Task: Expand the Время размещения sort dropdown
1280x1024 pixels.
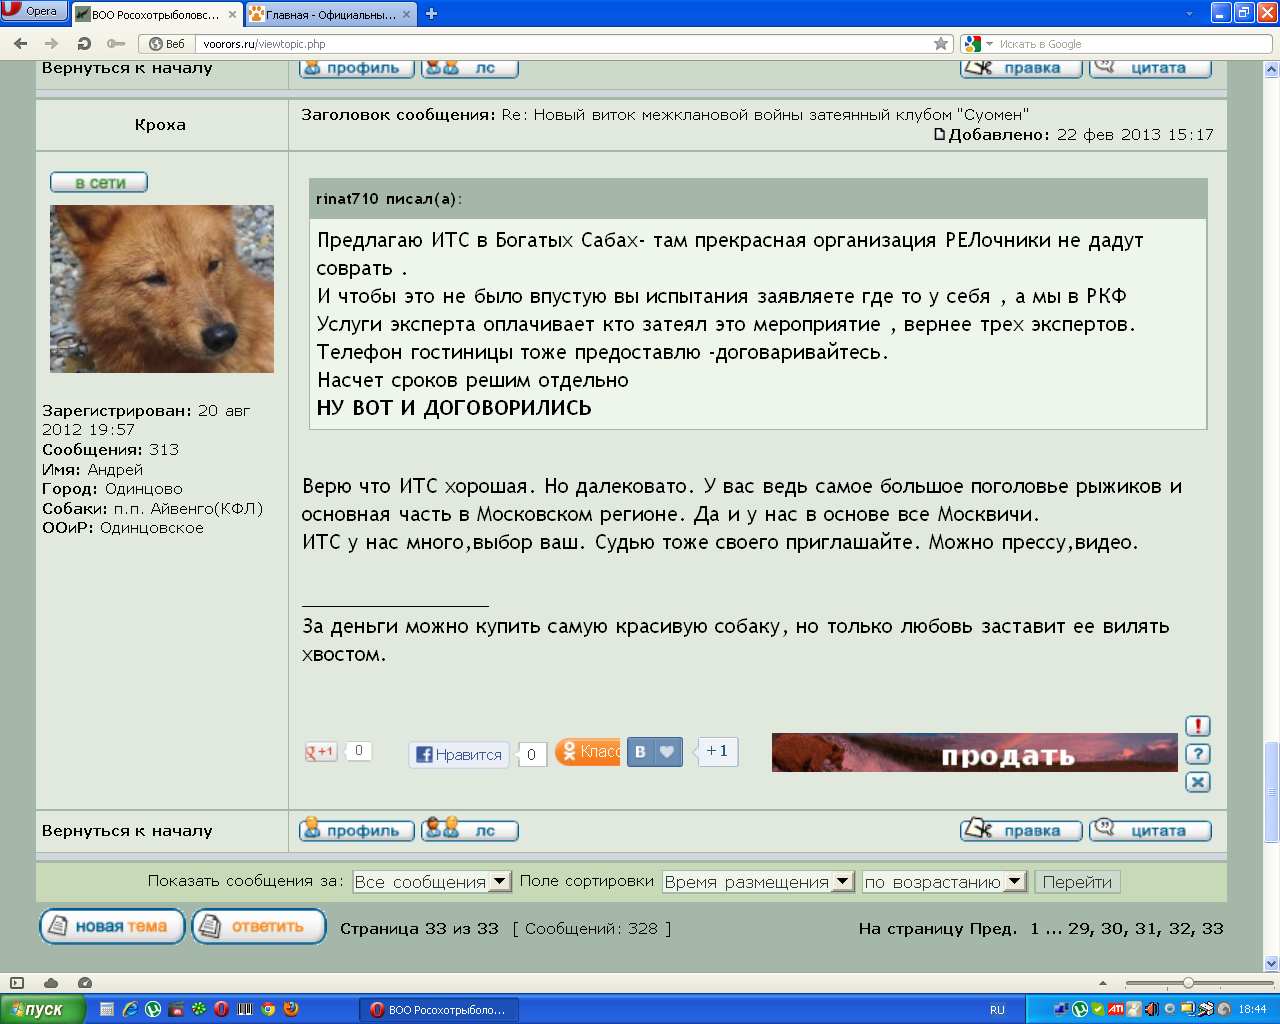Action: (x=758, y=882)
